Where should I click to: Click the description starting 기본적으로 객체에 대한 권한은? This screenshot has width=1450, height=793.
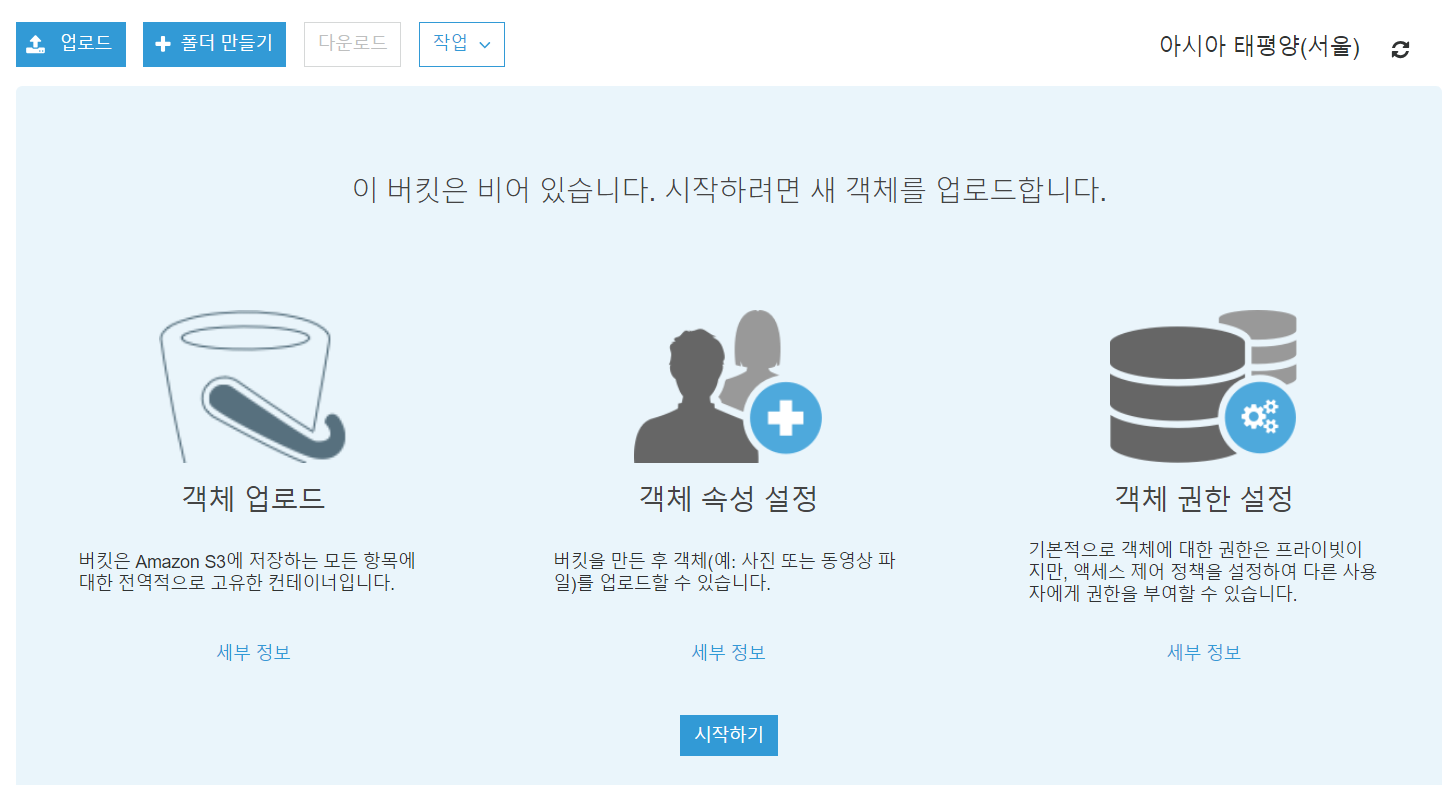point(1203,571)
